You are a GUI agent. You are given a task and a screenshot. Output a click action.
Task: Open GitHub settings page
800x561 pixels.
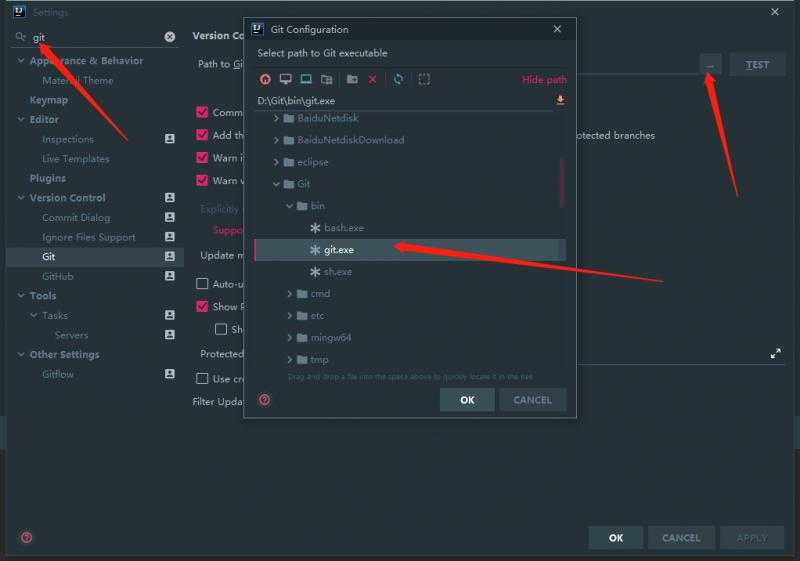58,276
